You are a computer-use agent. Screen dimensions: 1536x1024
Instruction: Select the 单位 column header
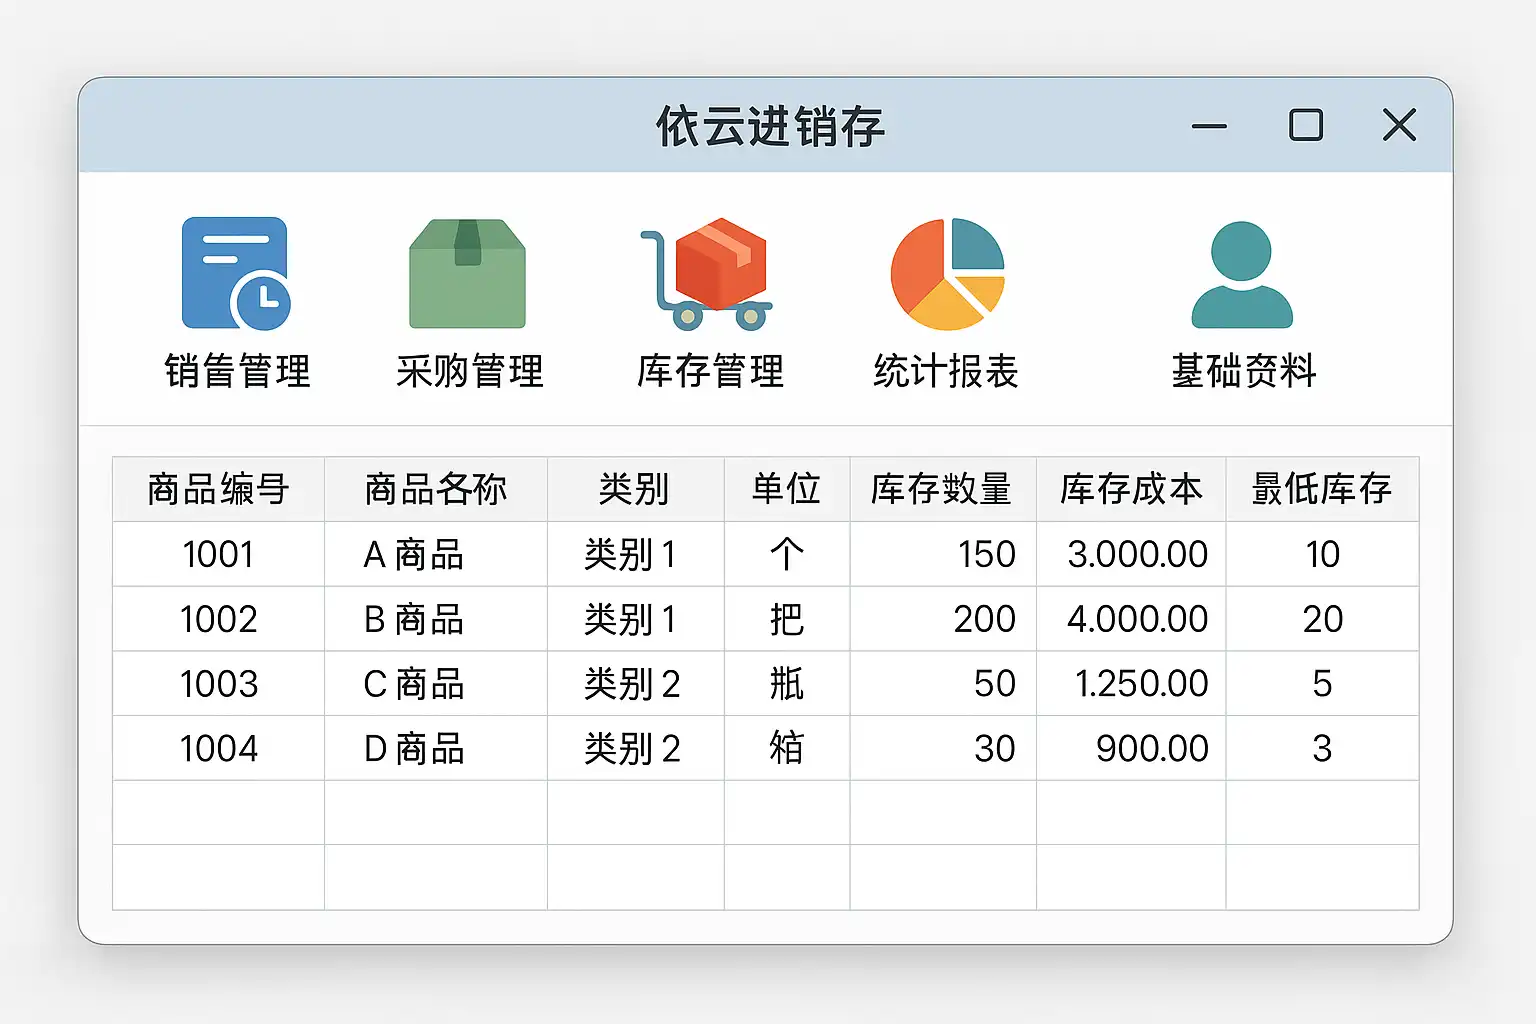(786, 489)
